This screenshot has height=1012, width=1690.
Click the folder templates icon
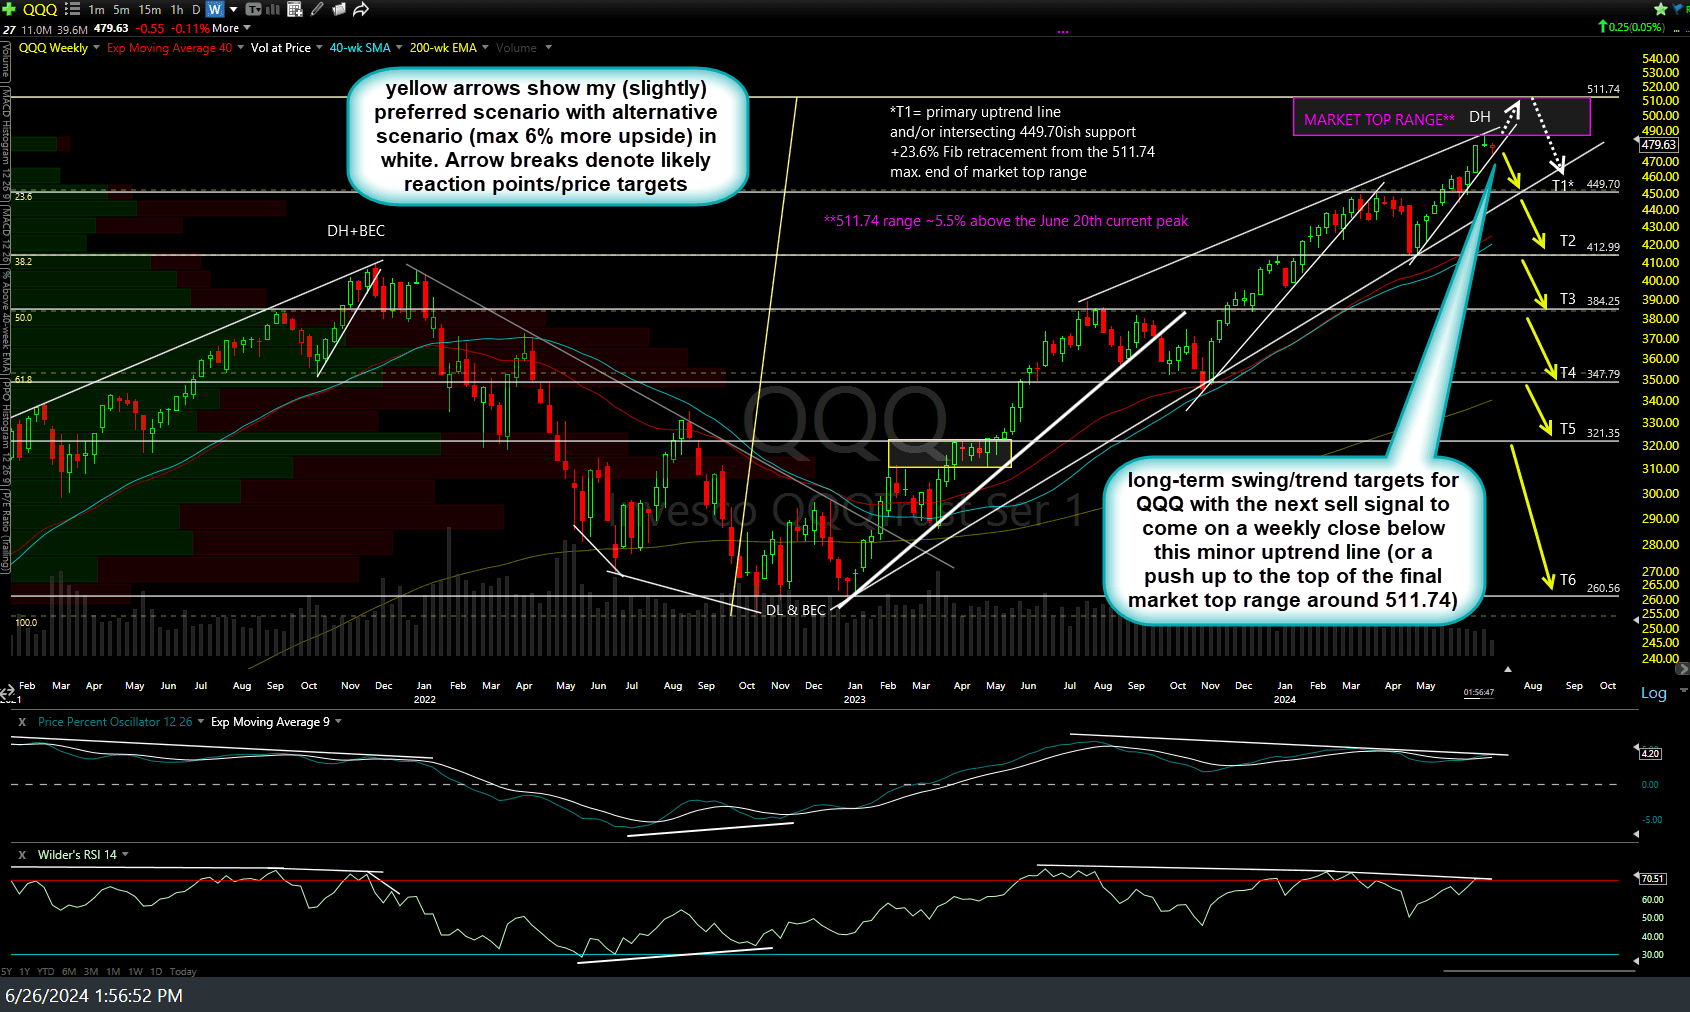point(339,9)
